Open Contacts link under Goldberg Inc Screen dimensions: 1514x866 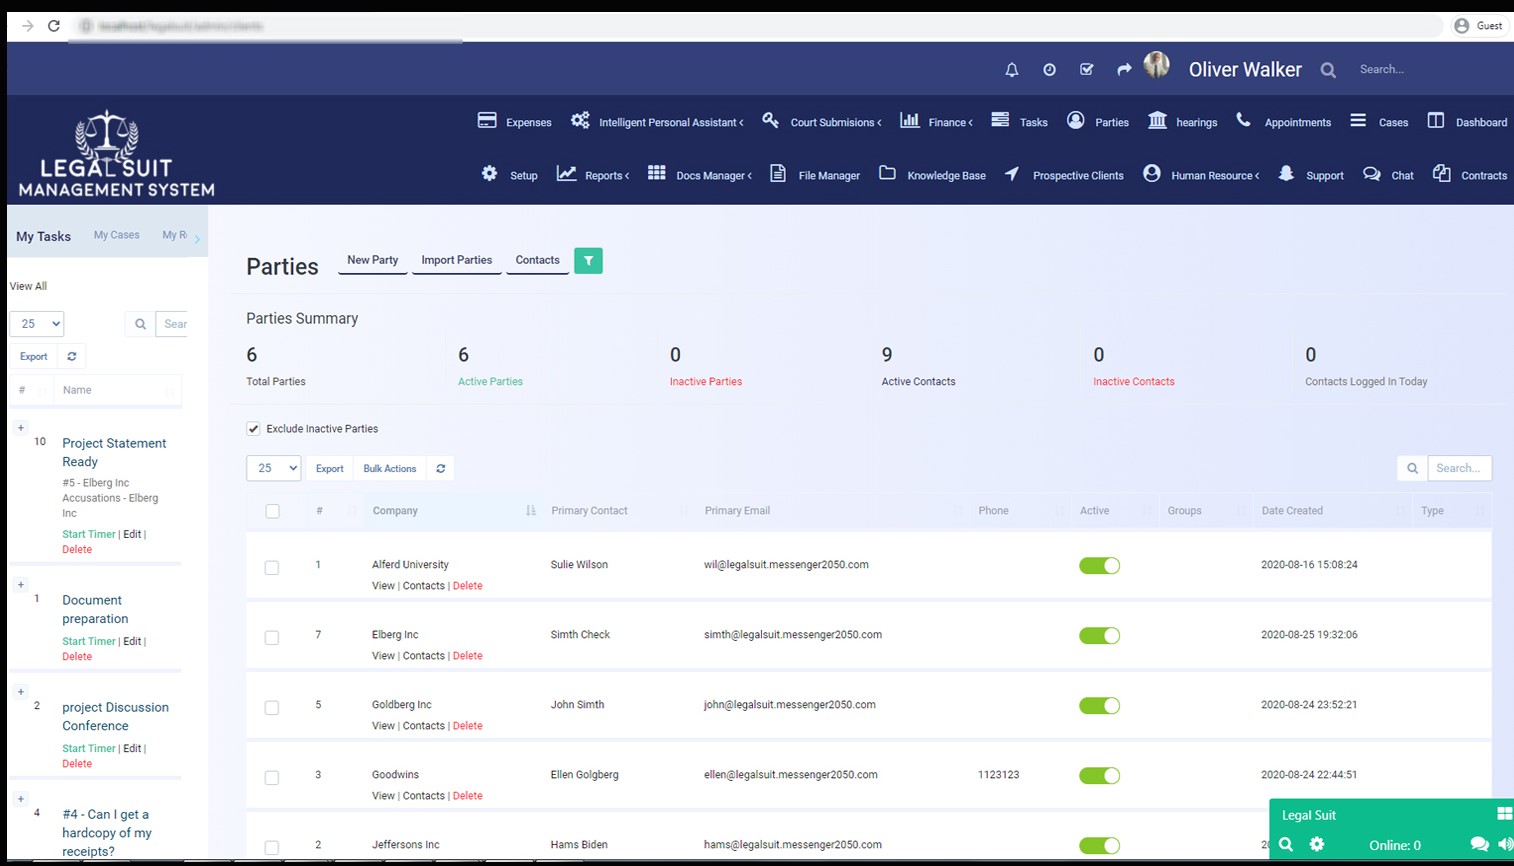click(x=423, y=726)
